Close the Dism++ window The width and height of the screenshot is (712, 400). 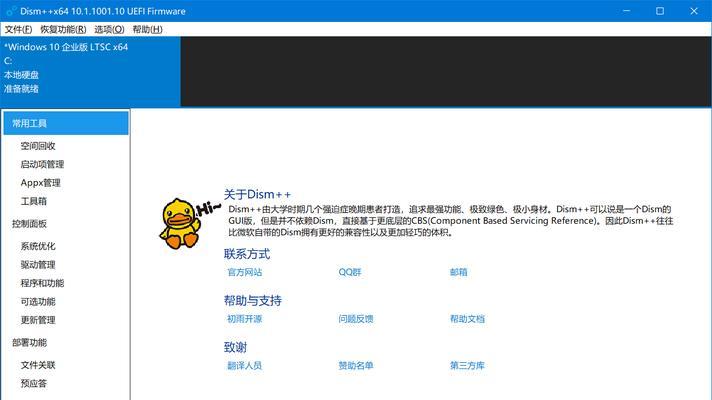[694, 11]
